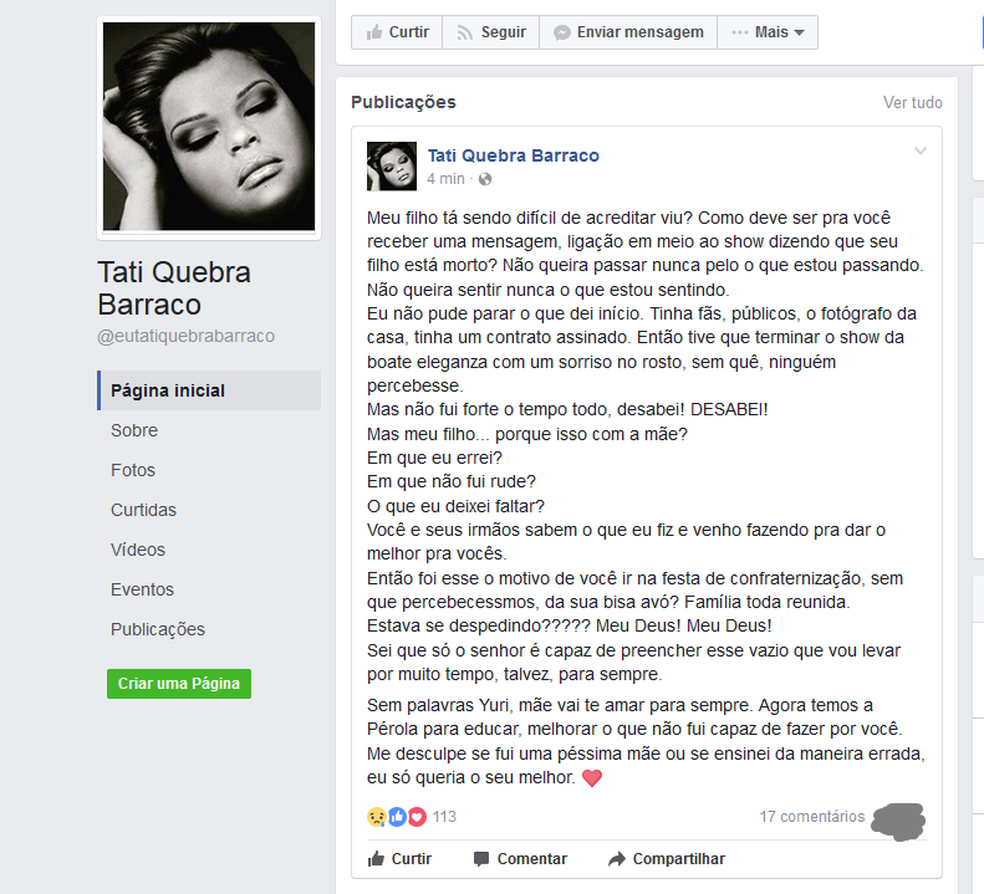Click the green Criar uma Página button
The width and height of the screenshot is (984, 894).
[179, 683]
